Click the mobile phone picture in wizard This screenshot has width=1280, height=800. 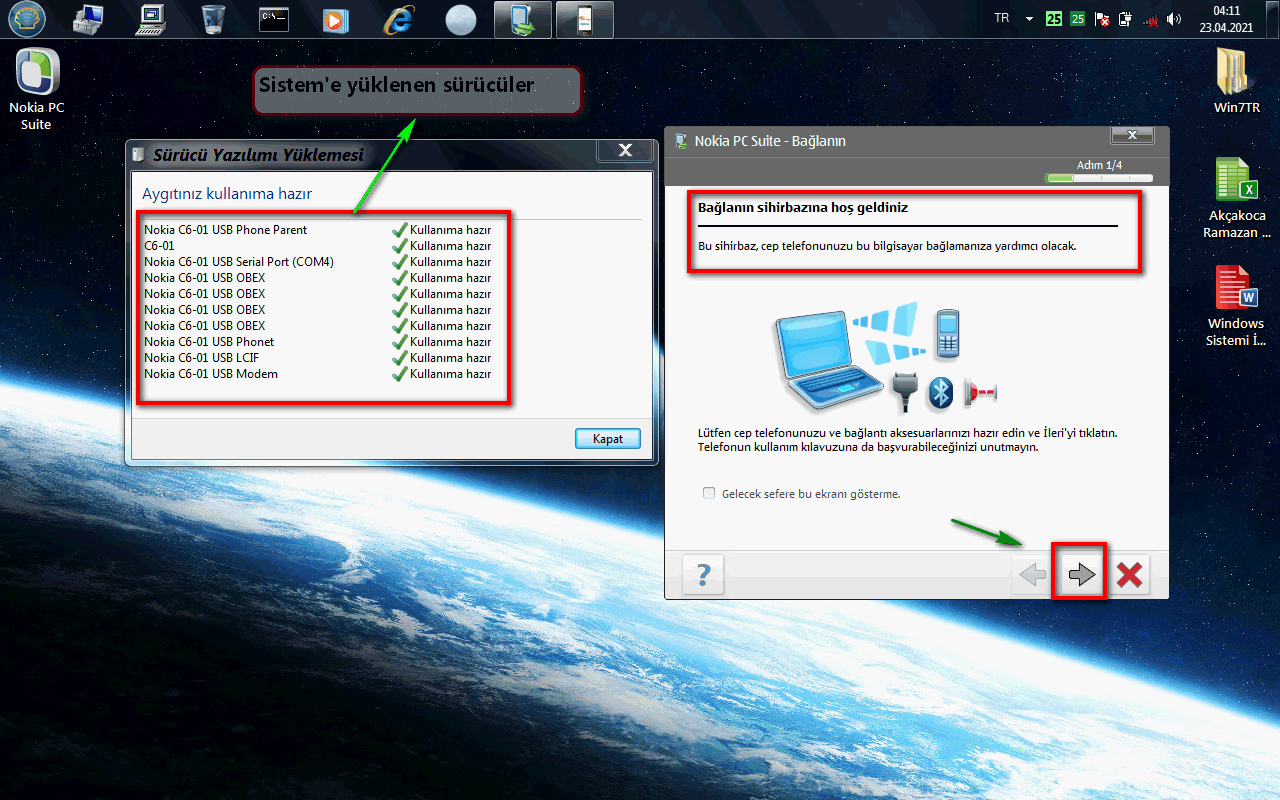[x=948, y=334]
